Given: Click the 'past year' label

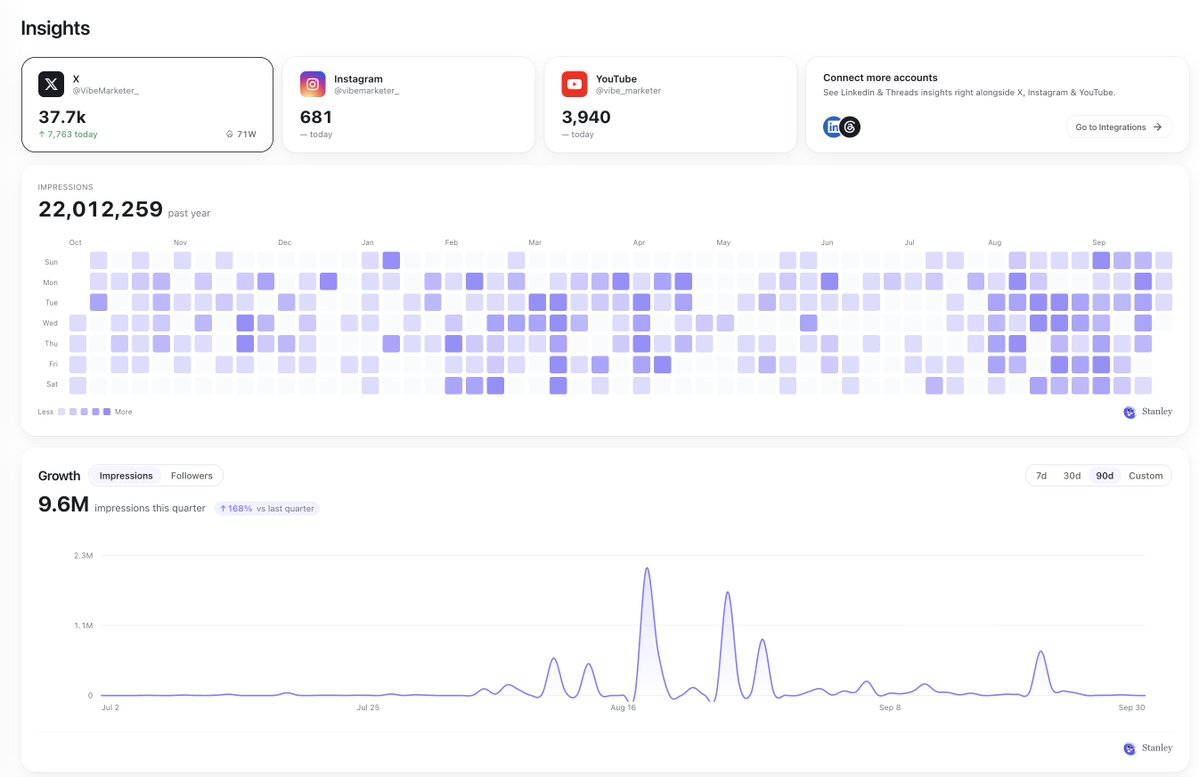Looking at the screenshot, I should tap(189, 213).
